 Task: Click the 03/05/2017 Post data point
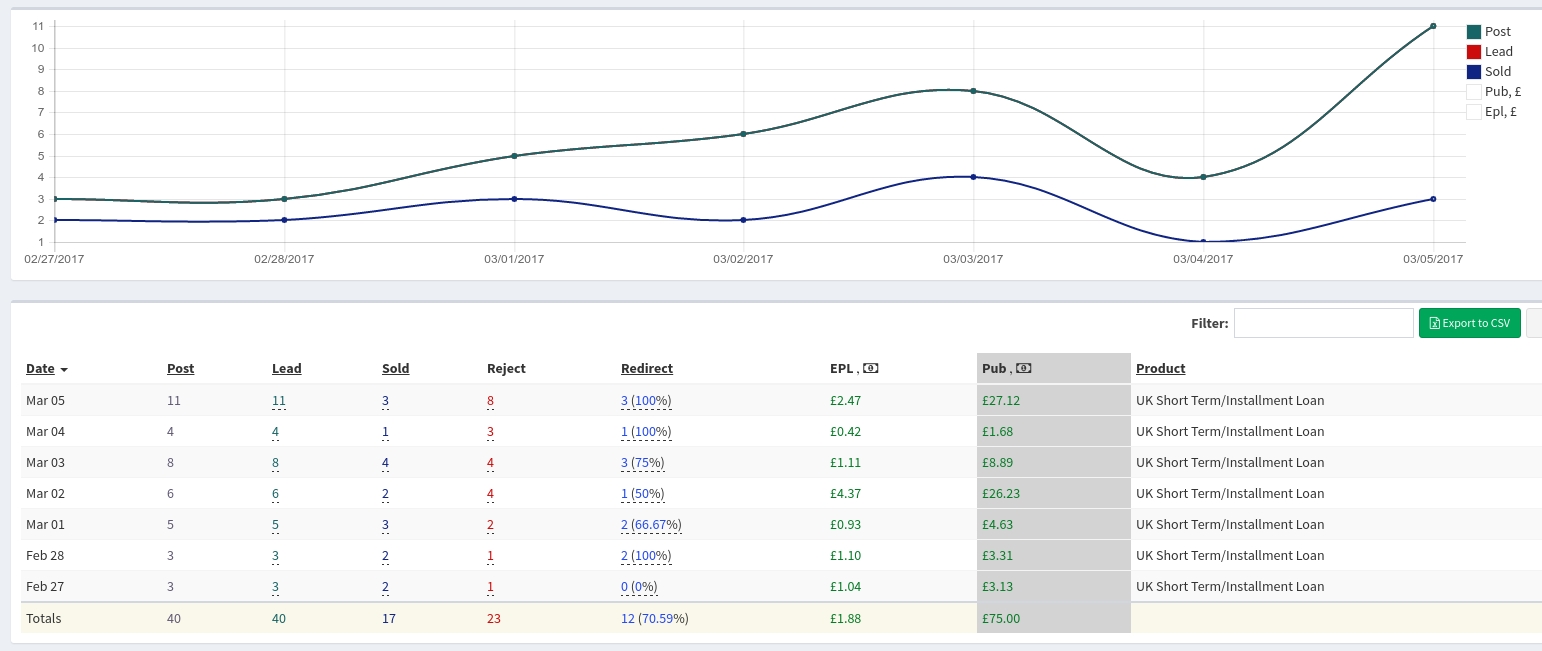[x=1433, y=26]
